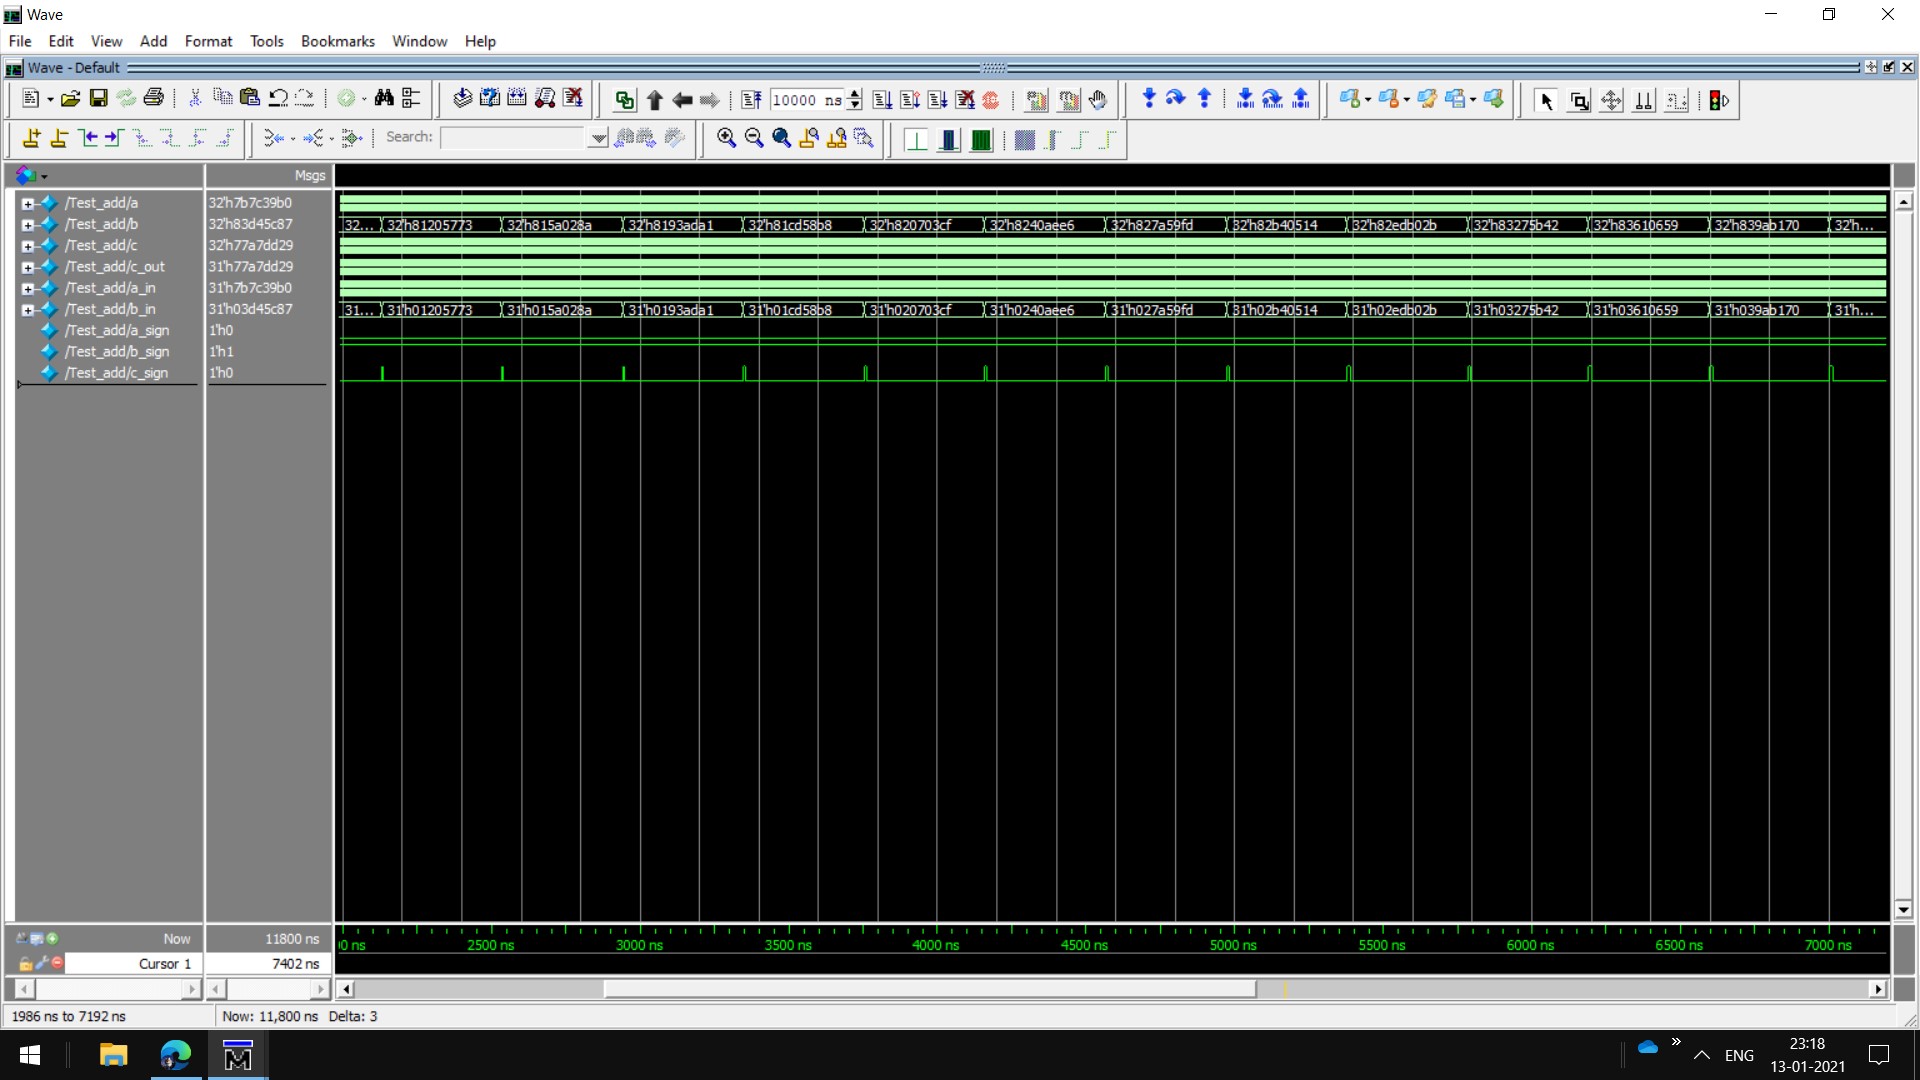
Task: Toggle the lock icon beside Cursor 1
Action: [25, 964]
